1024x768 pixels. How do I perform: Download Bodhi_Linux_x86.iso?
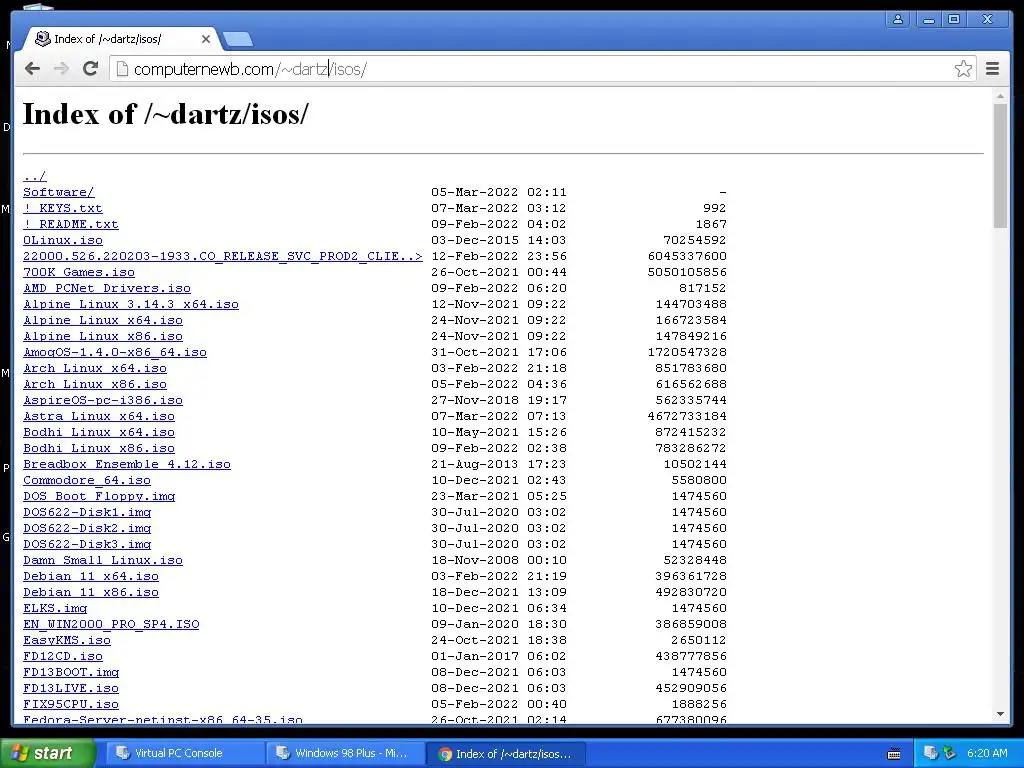99,448
